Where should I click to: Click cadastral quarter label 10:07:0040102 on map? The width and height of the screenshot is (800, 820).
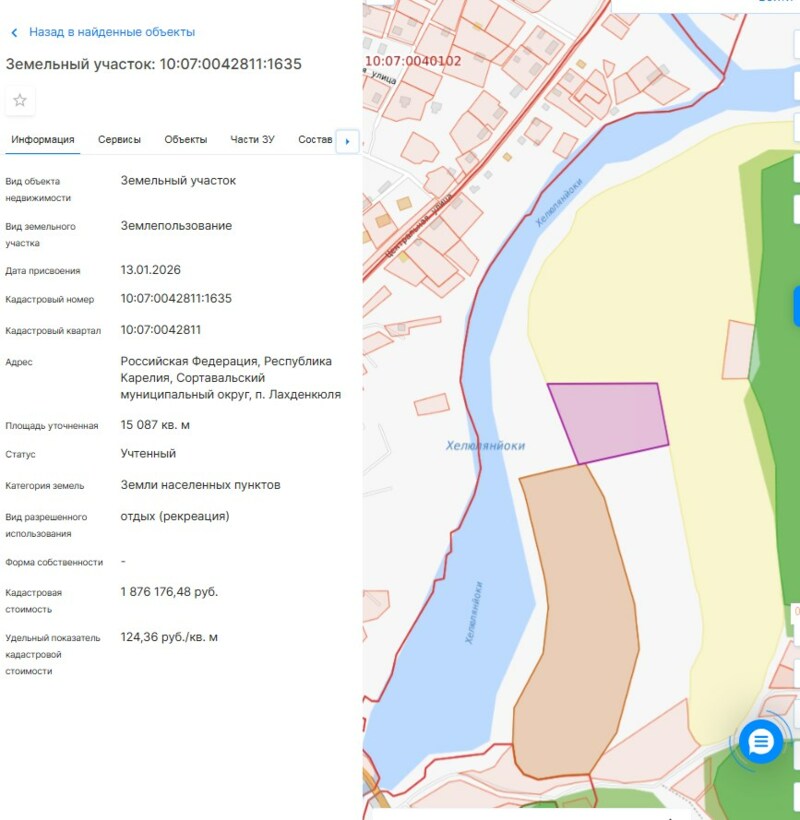[x=413, y=61]
